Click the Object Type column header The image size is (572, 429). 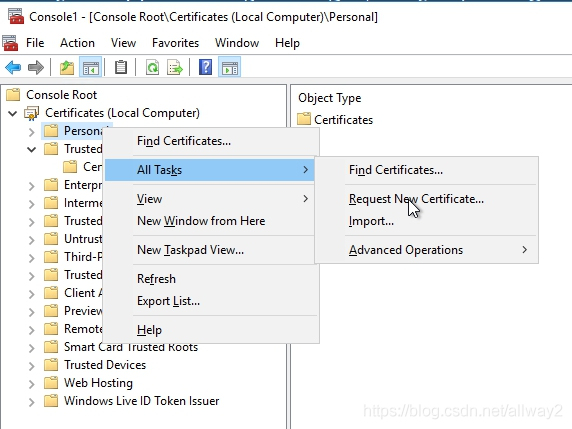[x=330, y=98]
